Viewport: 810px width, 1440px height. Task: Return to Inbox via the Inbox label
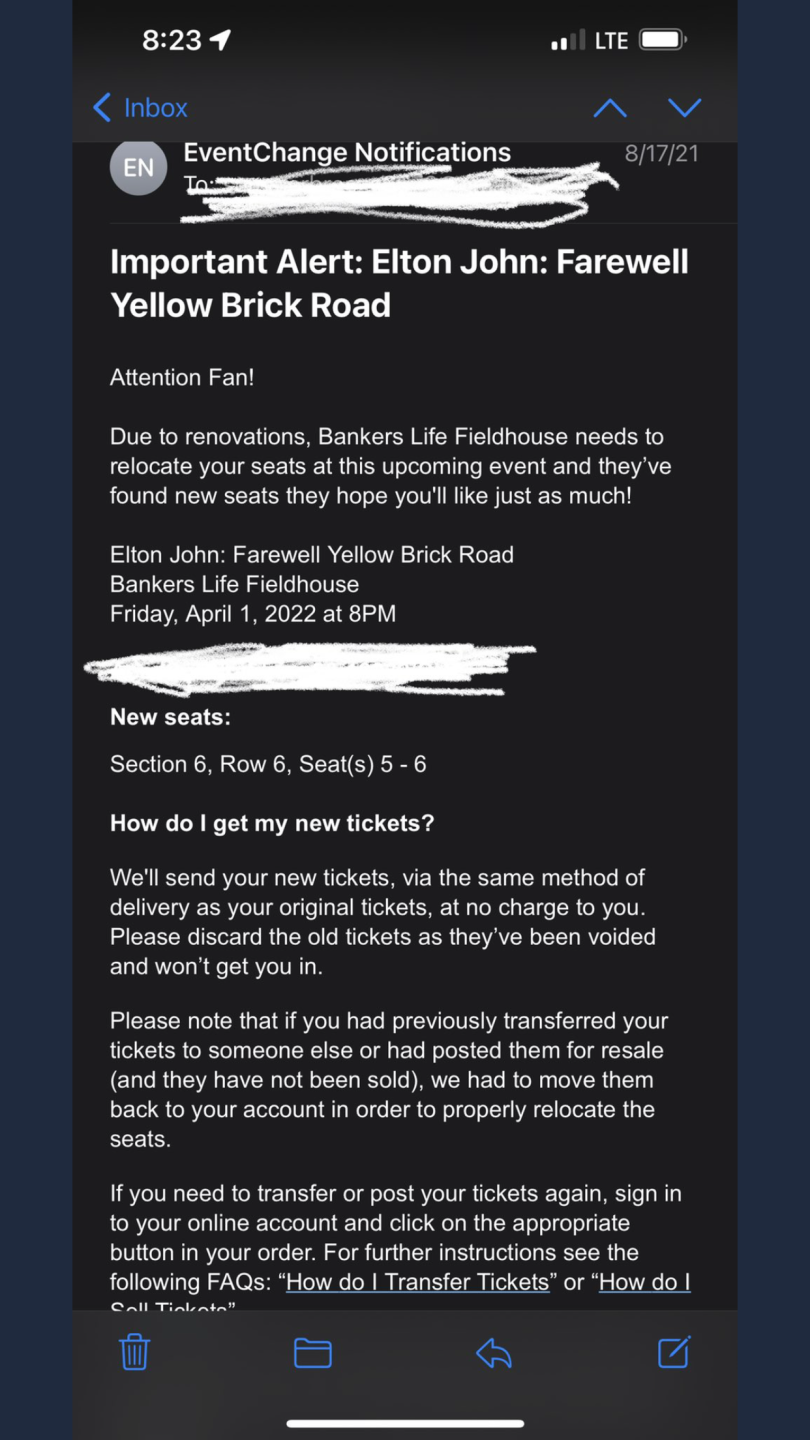pyautogui.click(x=155, y=107)
